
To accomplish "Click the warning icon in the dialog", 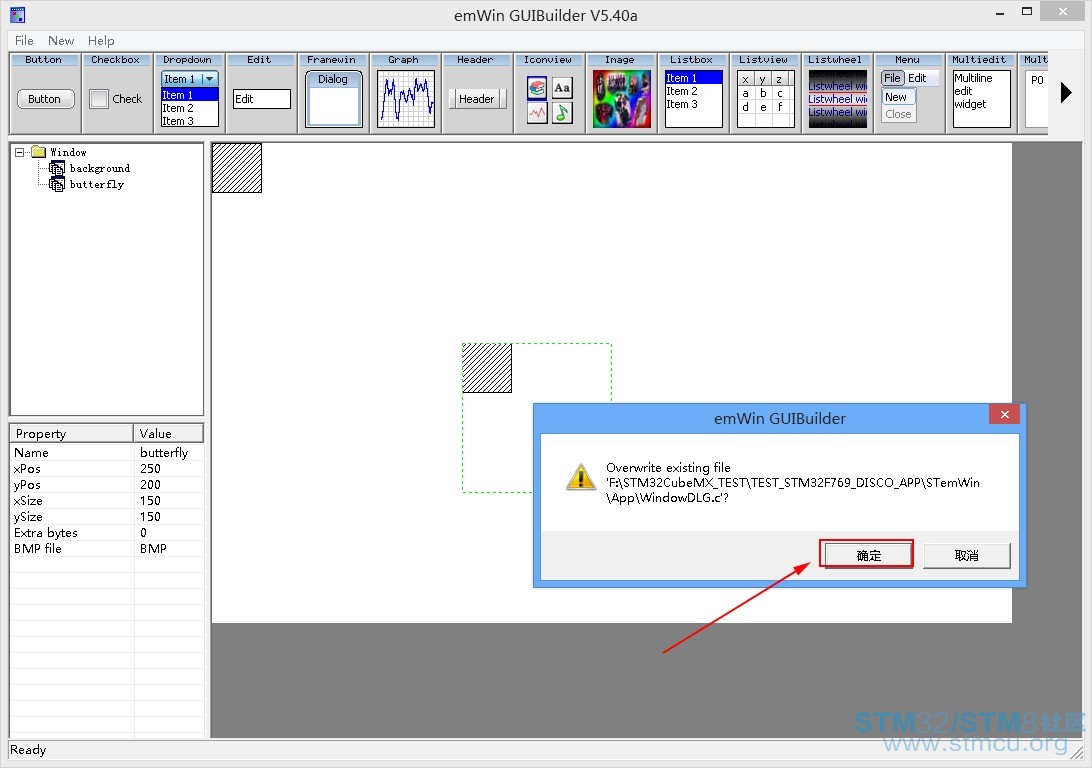I will tap(580, 478).
